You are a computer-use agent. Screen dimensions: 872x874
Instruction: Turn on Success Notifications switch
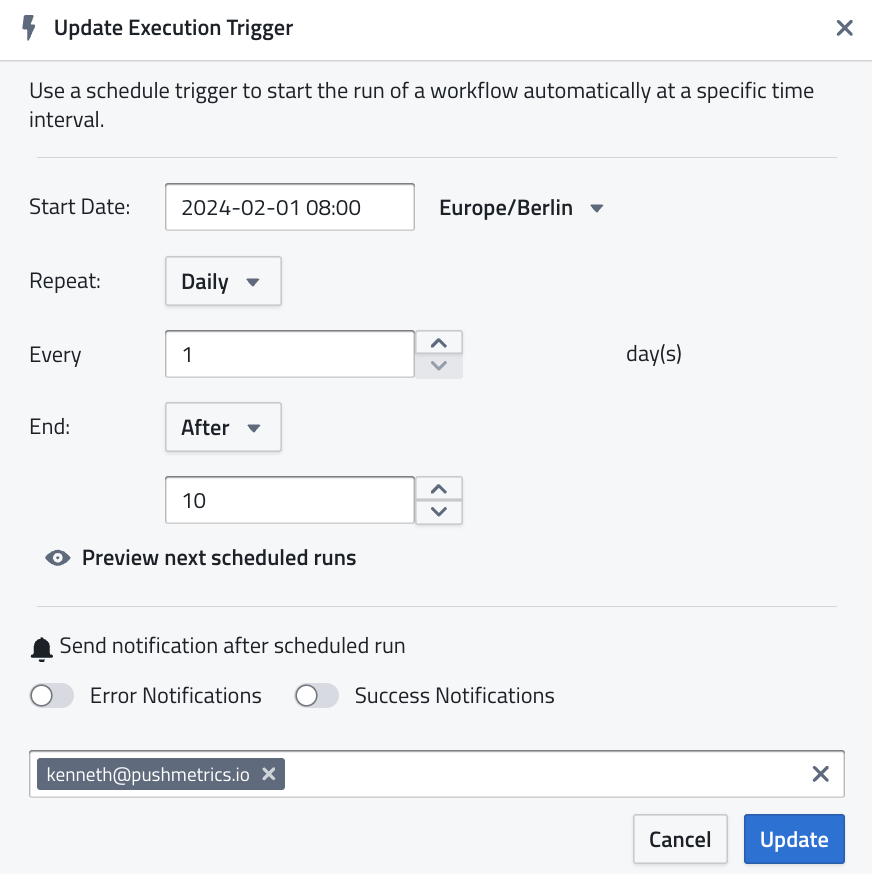317,696
